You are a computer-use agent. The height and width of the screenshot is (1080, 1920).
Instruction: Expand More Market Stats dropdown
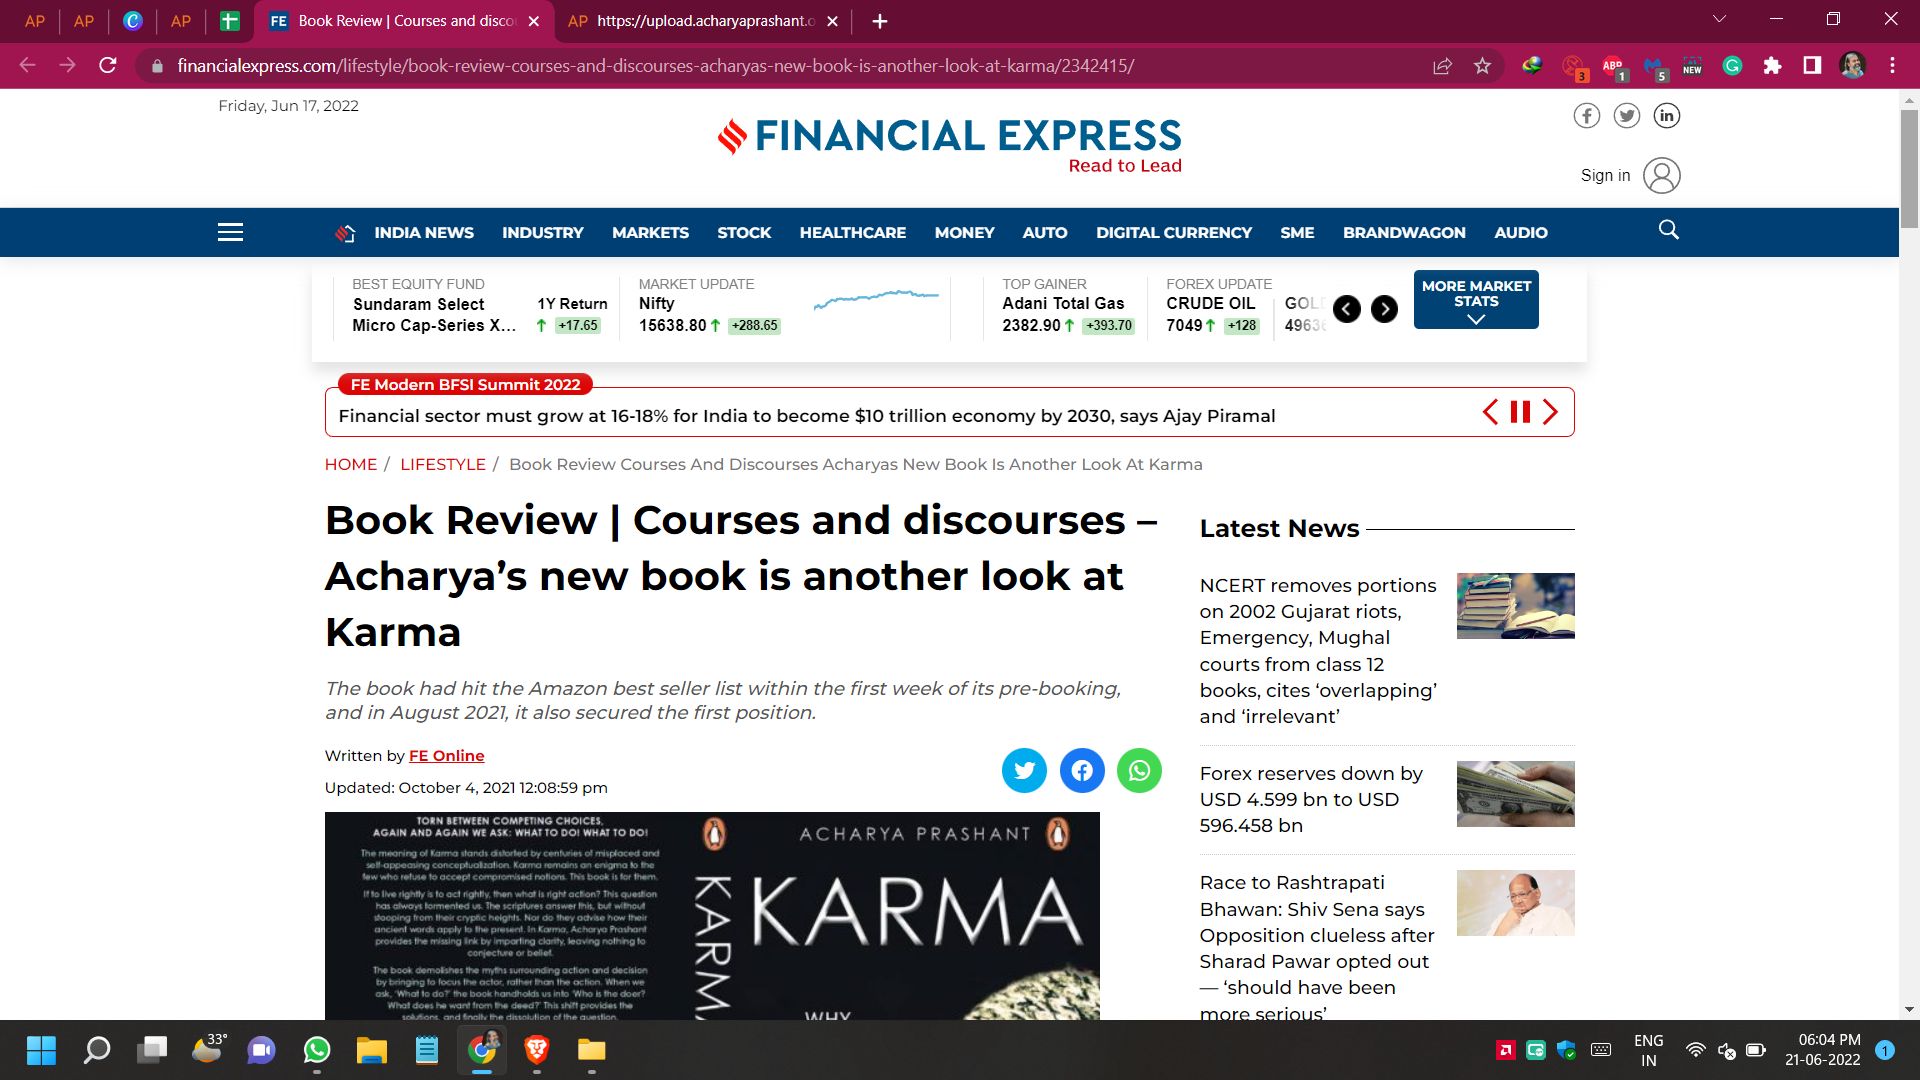1475,300
